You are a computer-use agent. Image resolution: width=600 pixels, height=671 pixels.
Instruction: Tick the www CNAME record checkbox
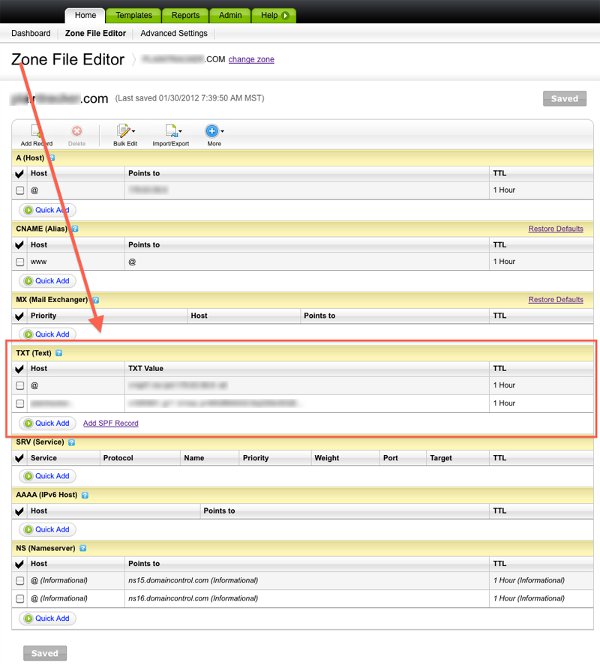pos(20,261)
